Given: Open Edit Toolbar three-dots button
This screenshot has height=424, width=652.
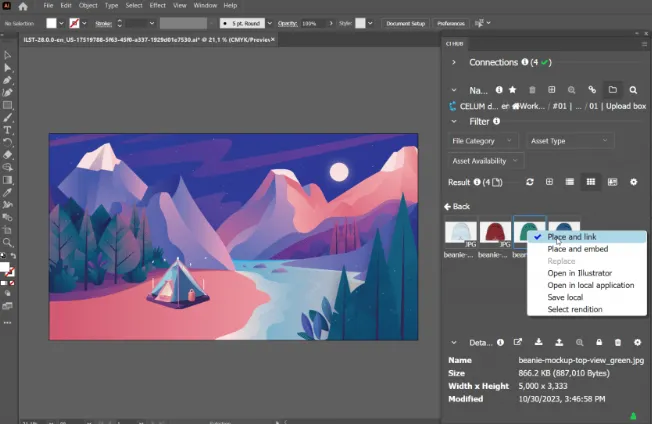Looking at the screenshot, I should pos(7,323).
